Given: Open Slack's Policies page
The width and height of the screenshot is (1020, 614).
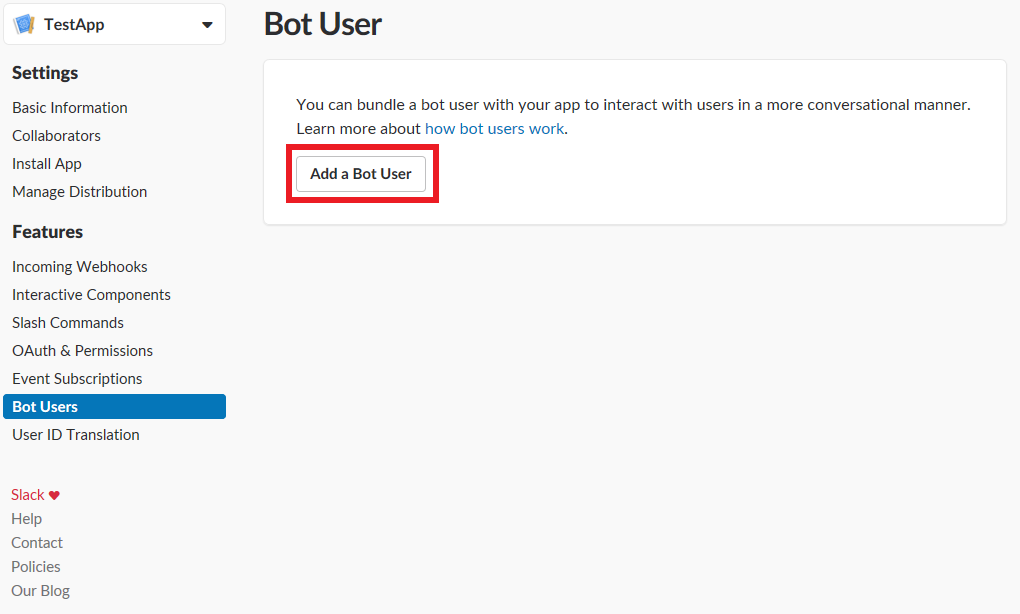Looking at the screenshot, I should click(35, 566).
